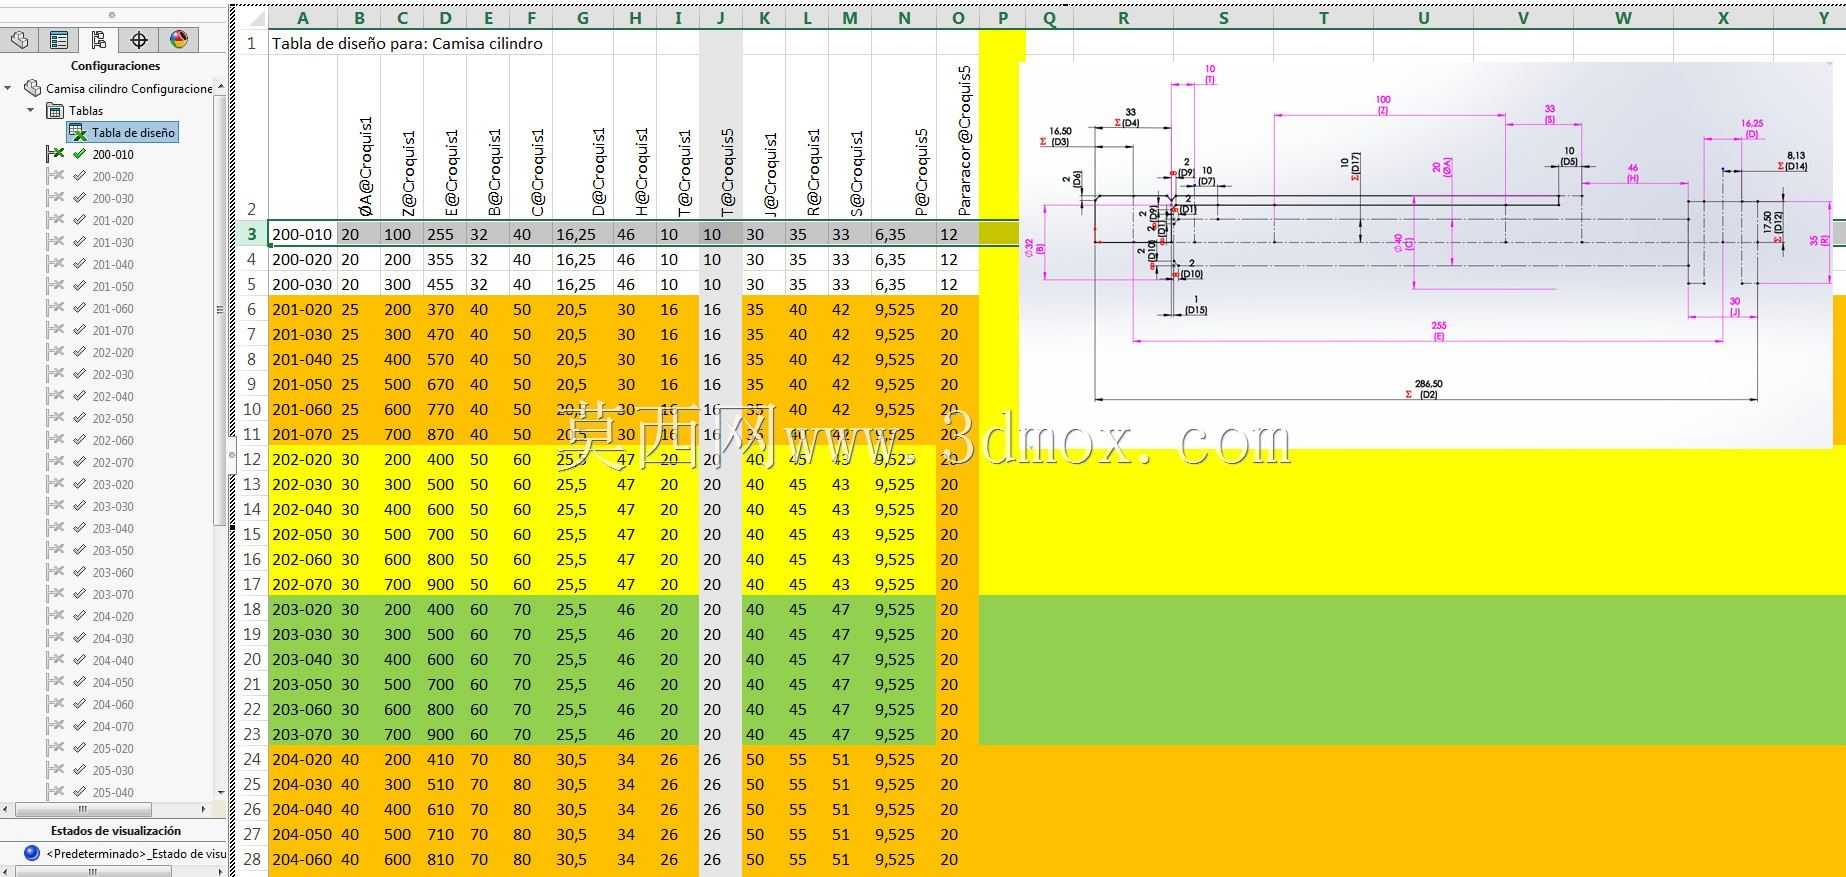
Task: Click cell A24 containing 204-020
Action: click(303, 759)
